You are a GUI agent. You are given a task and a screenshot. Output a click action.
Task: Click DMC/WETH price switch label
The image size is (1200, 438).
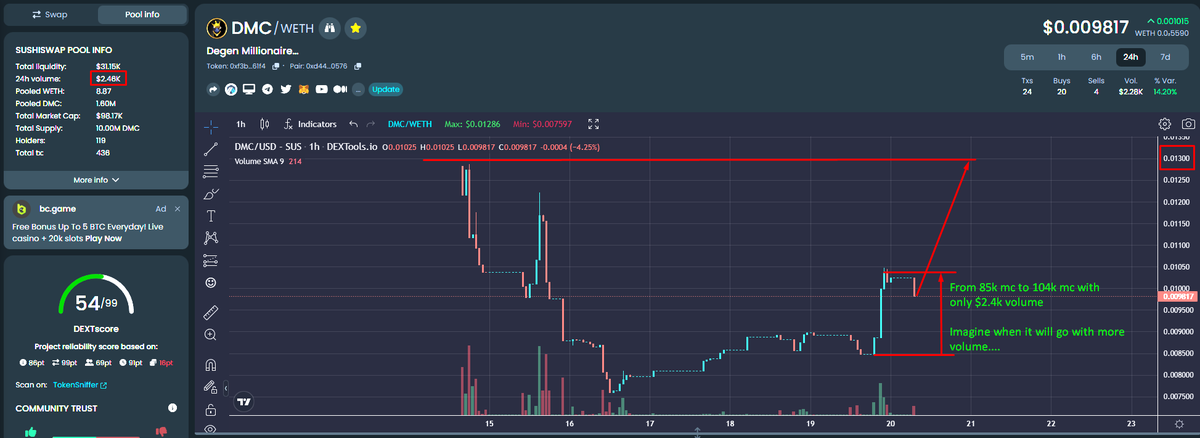coord(409,124)
